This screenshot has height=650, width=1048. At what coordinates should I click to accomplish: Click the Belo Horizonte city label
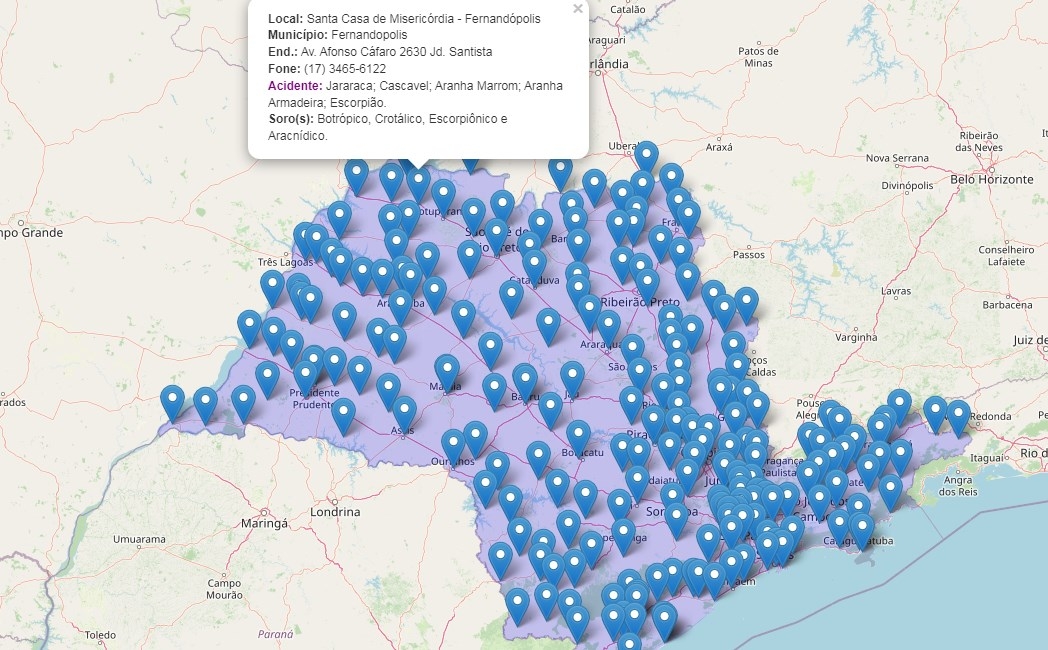992,180
